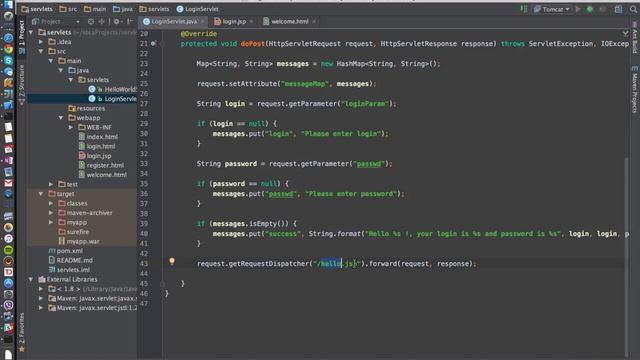Screen dimensions: 640x360
Task: Click the green inspection status checkmark
Action: pyautogui.click(x=625, y=33)
